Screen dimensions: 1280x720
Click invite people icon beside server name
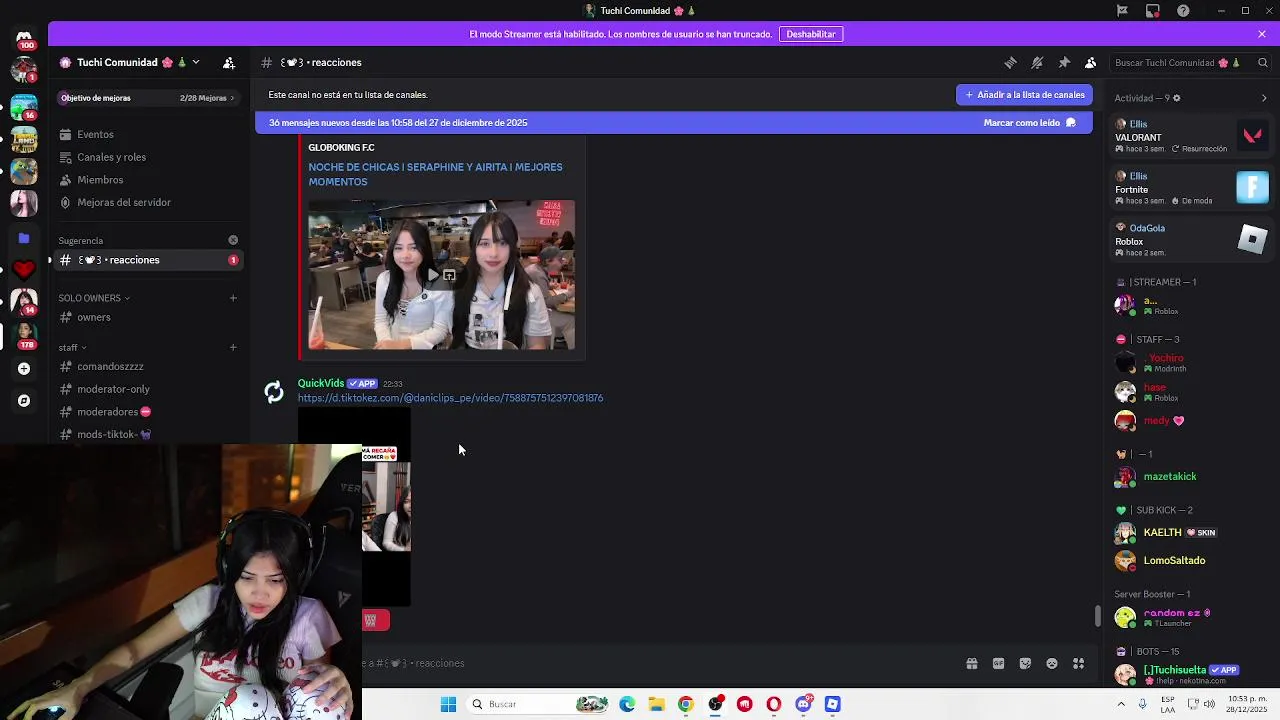tap(229, 62)
